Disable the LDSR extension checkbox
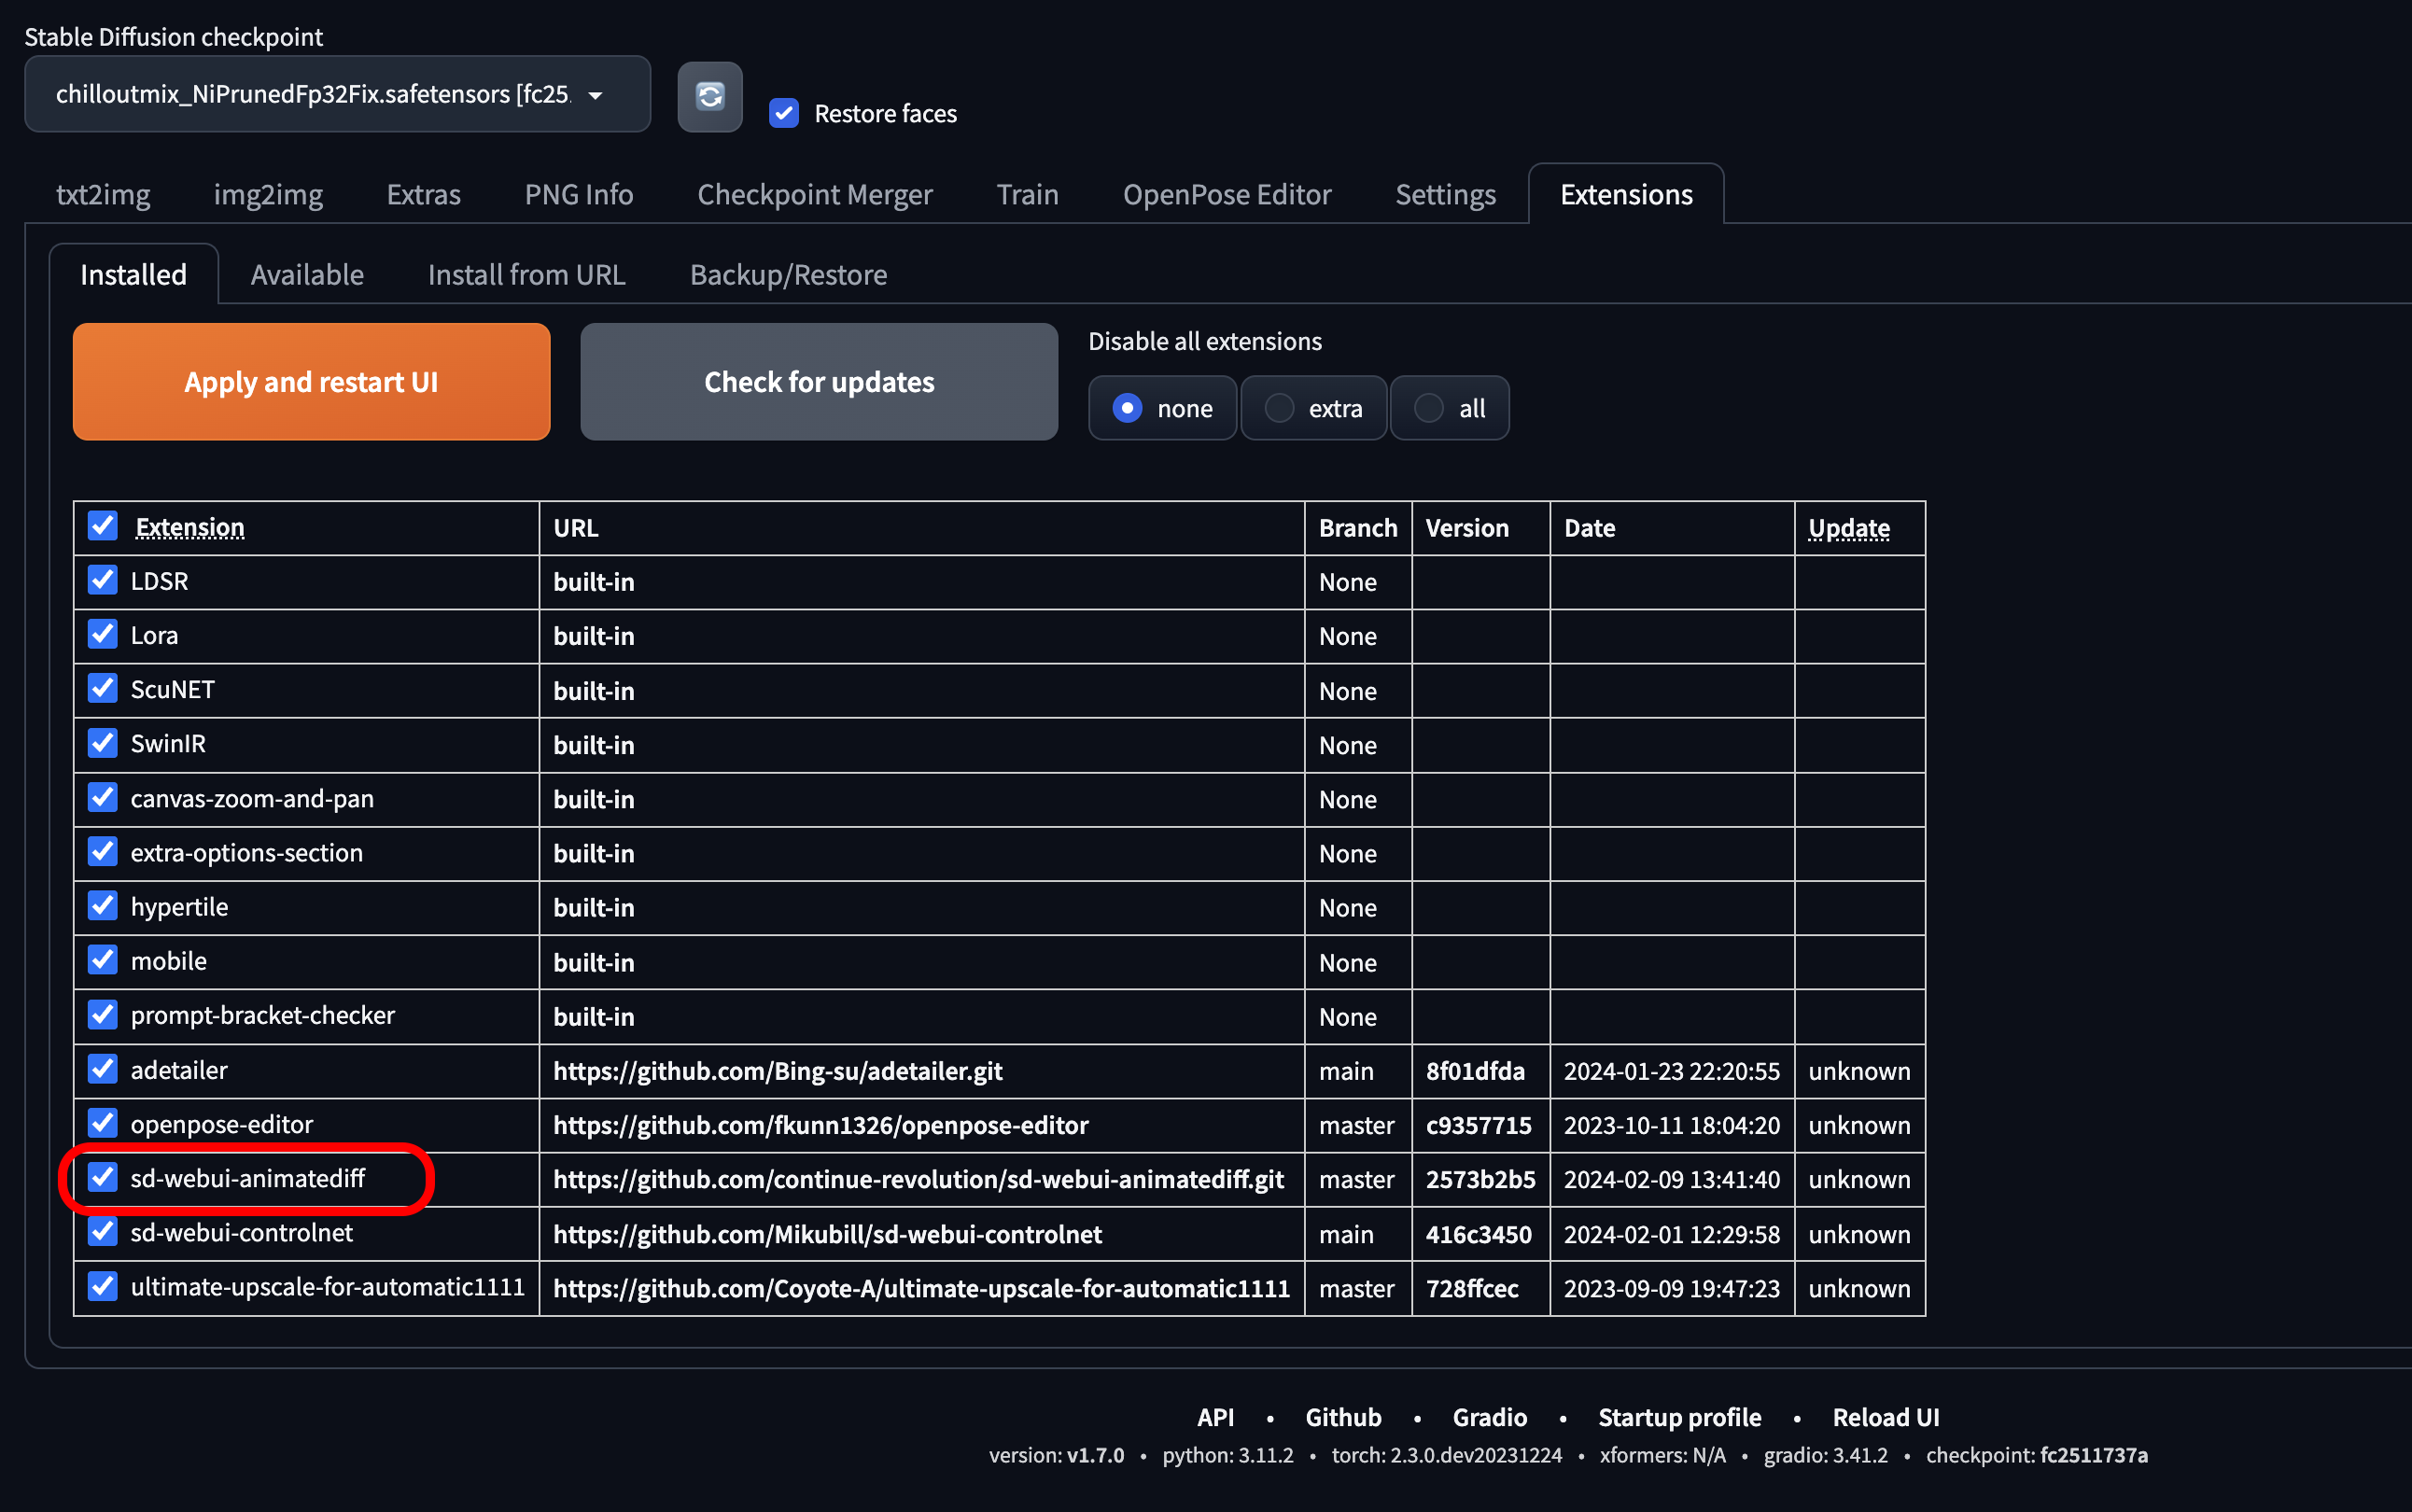 click(103, 580)
